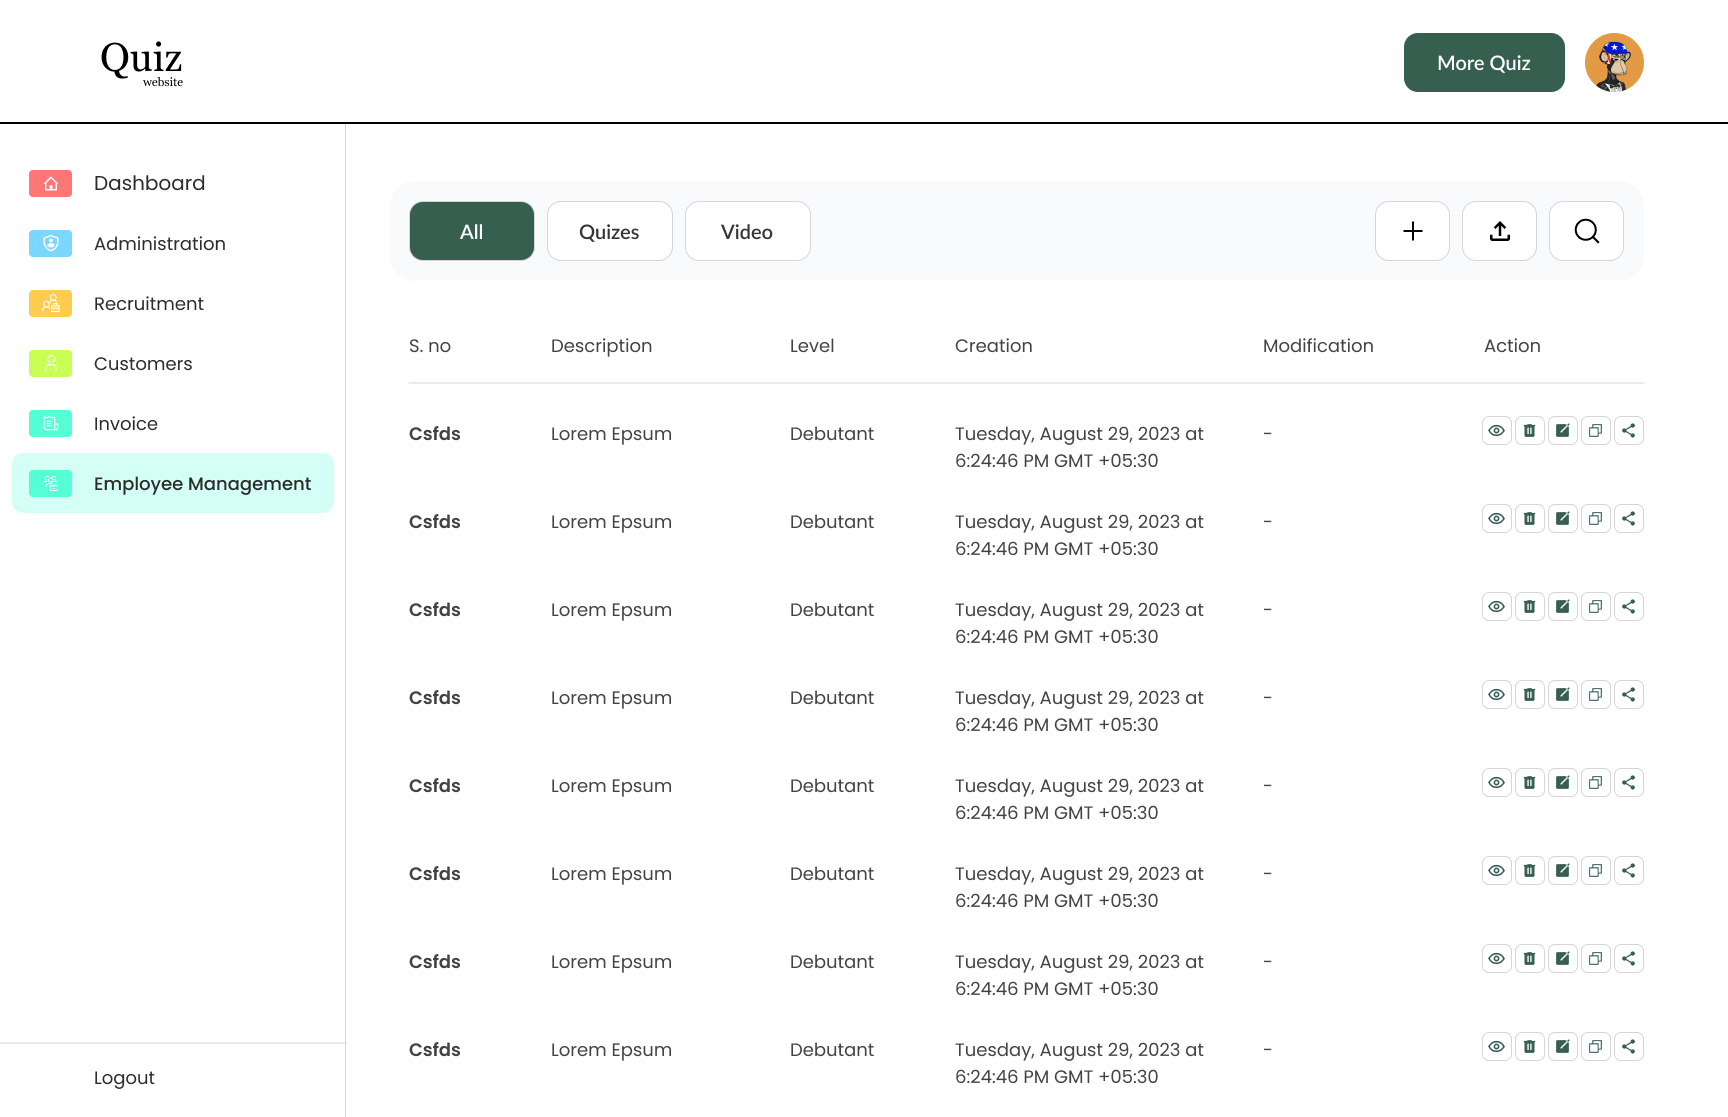This screenshot has width=1728, height=1117.
Task: Click the plus add icon button
Action: click(x=1412, y=231)
